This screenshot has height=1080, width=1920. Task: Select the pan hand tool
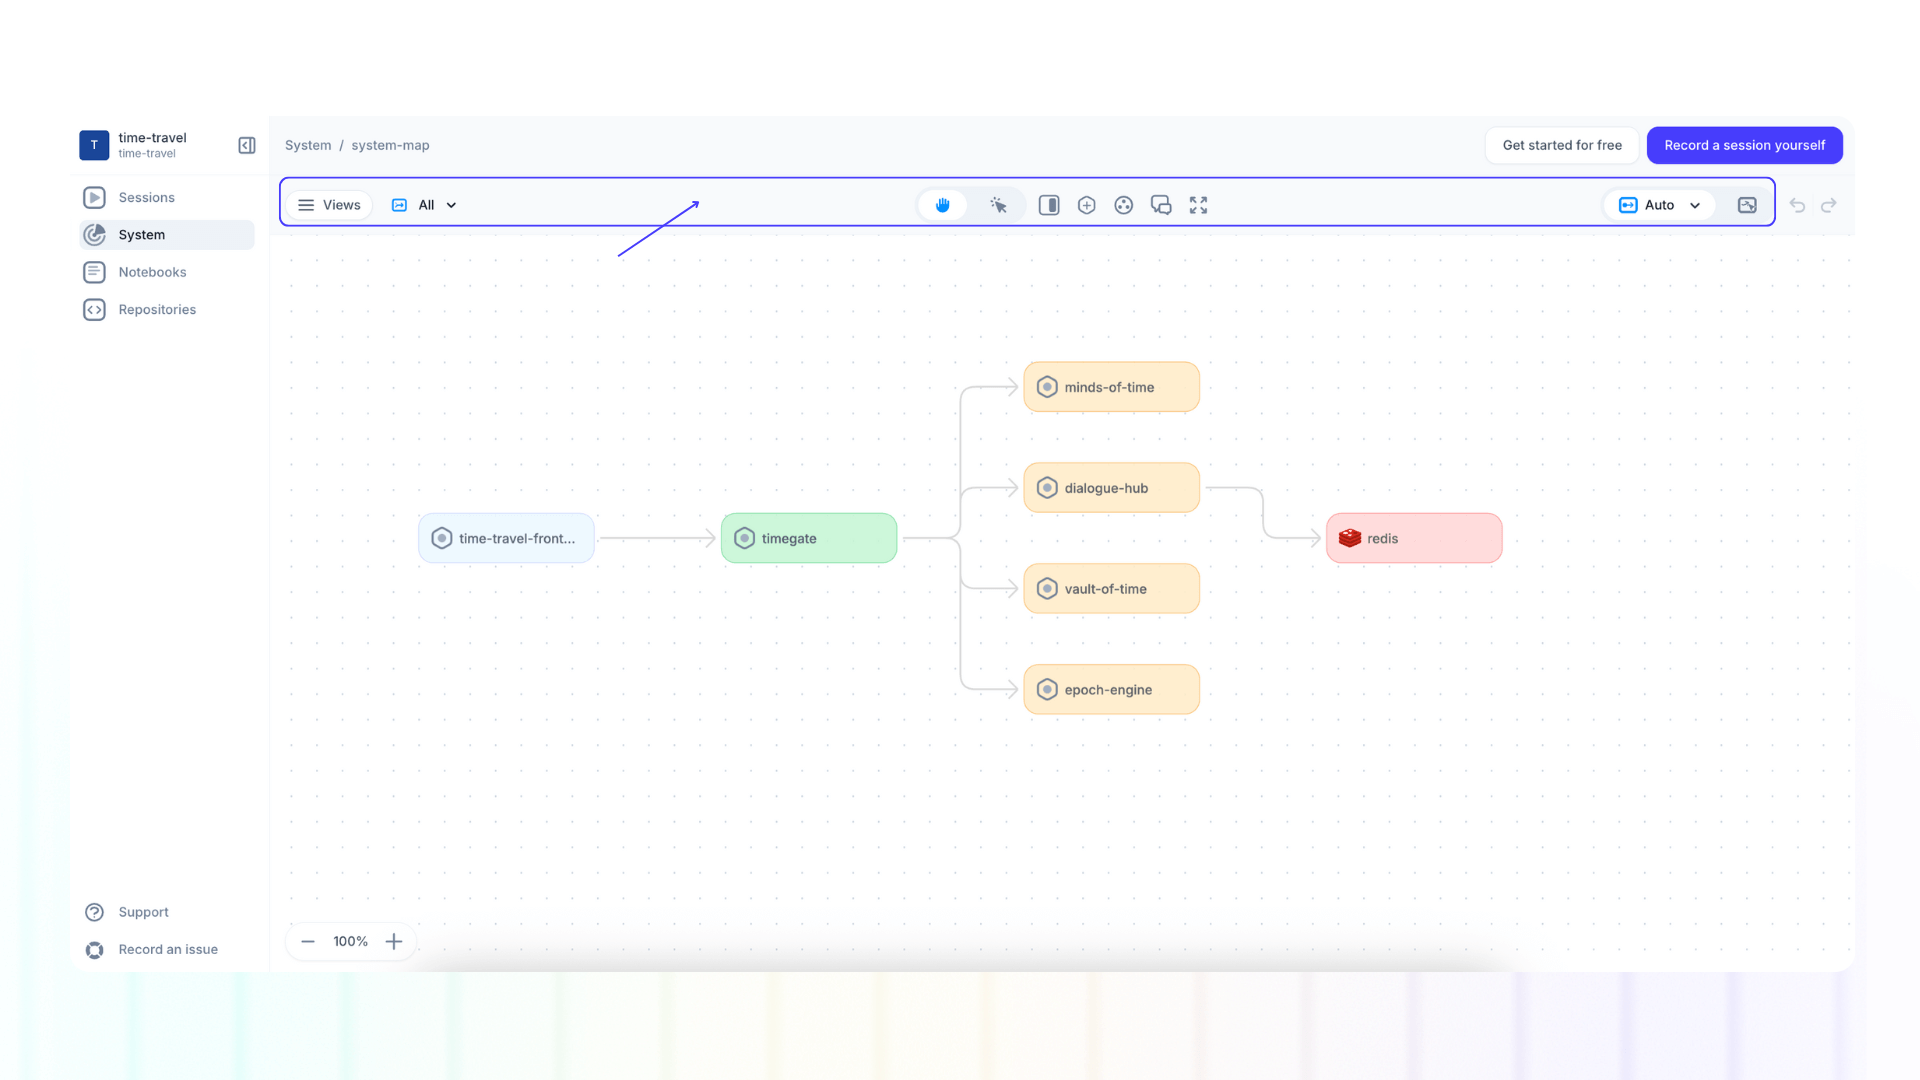coord(941,204)
